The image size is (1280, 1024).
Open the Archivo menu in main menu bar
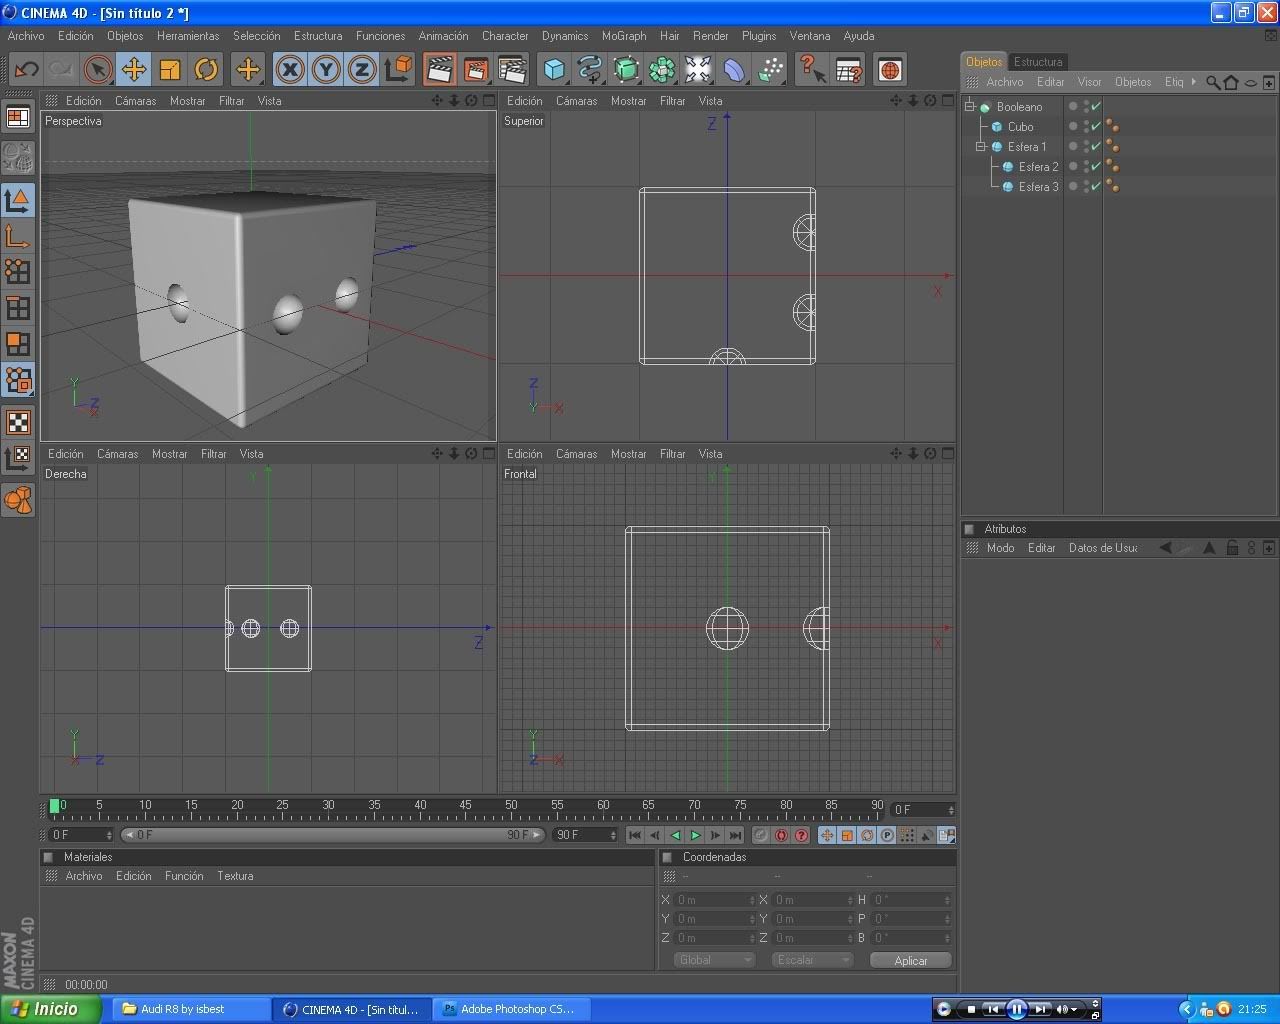(26, 36)
